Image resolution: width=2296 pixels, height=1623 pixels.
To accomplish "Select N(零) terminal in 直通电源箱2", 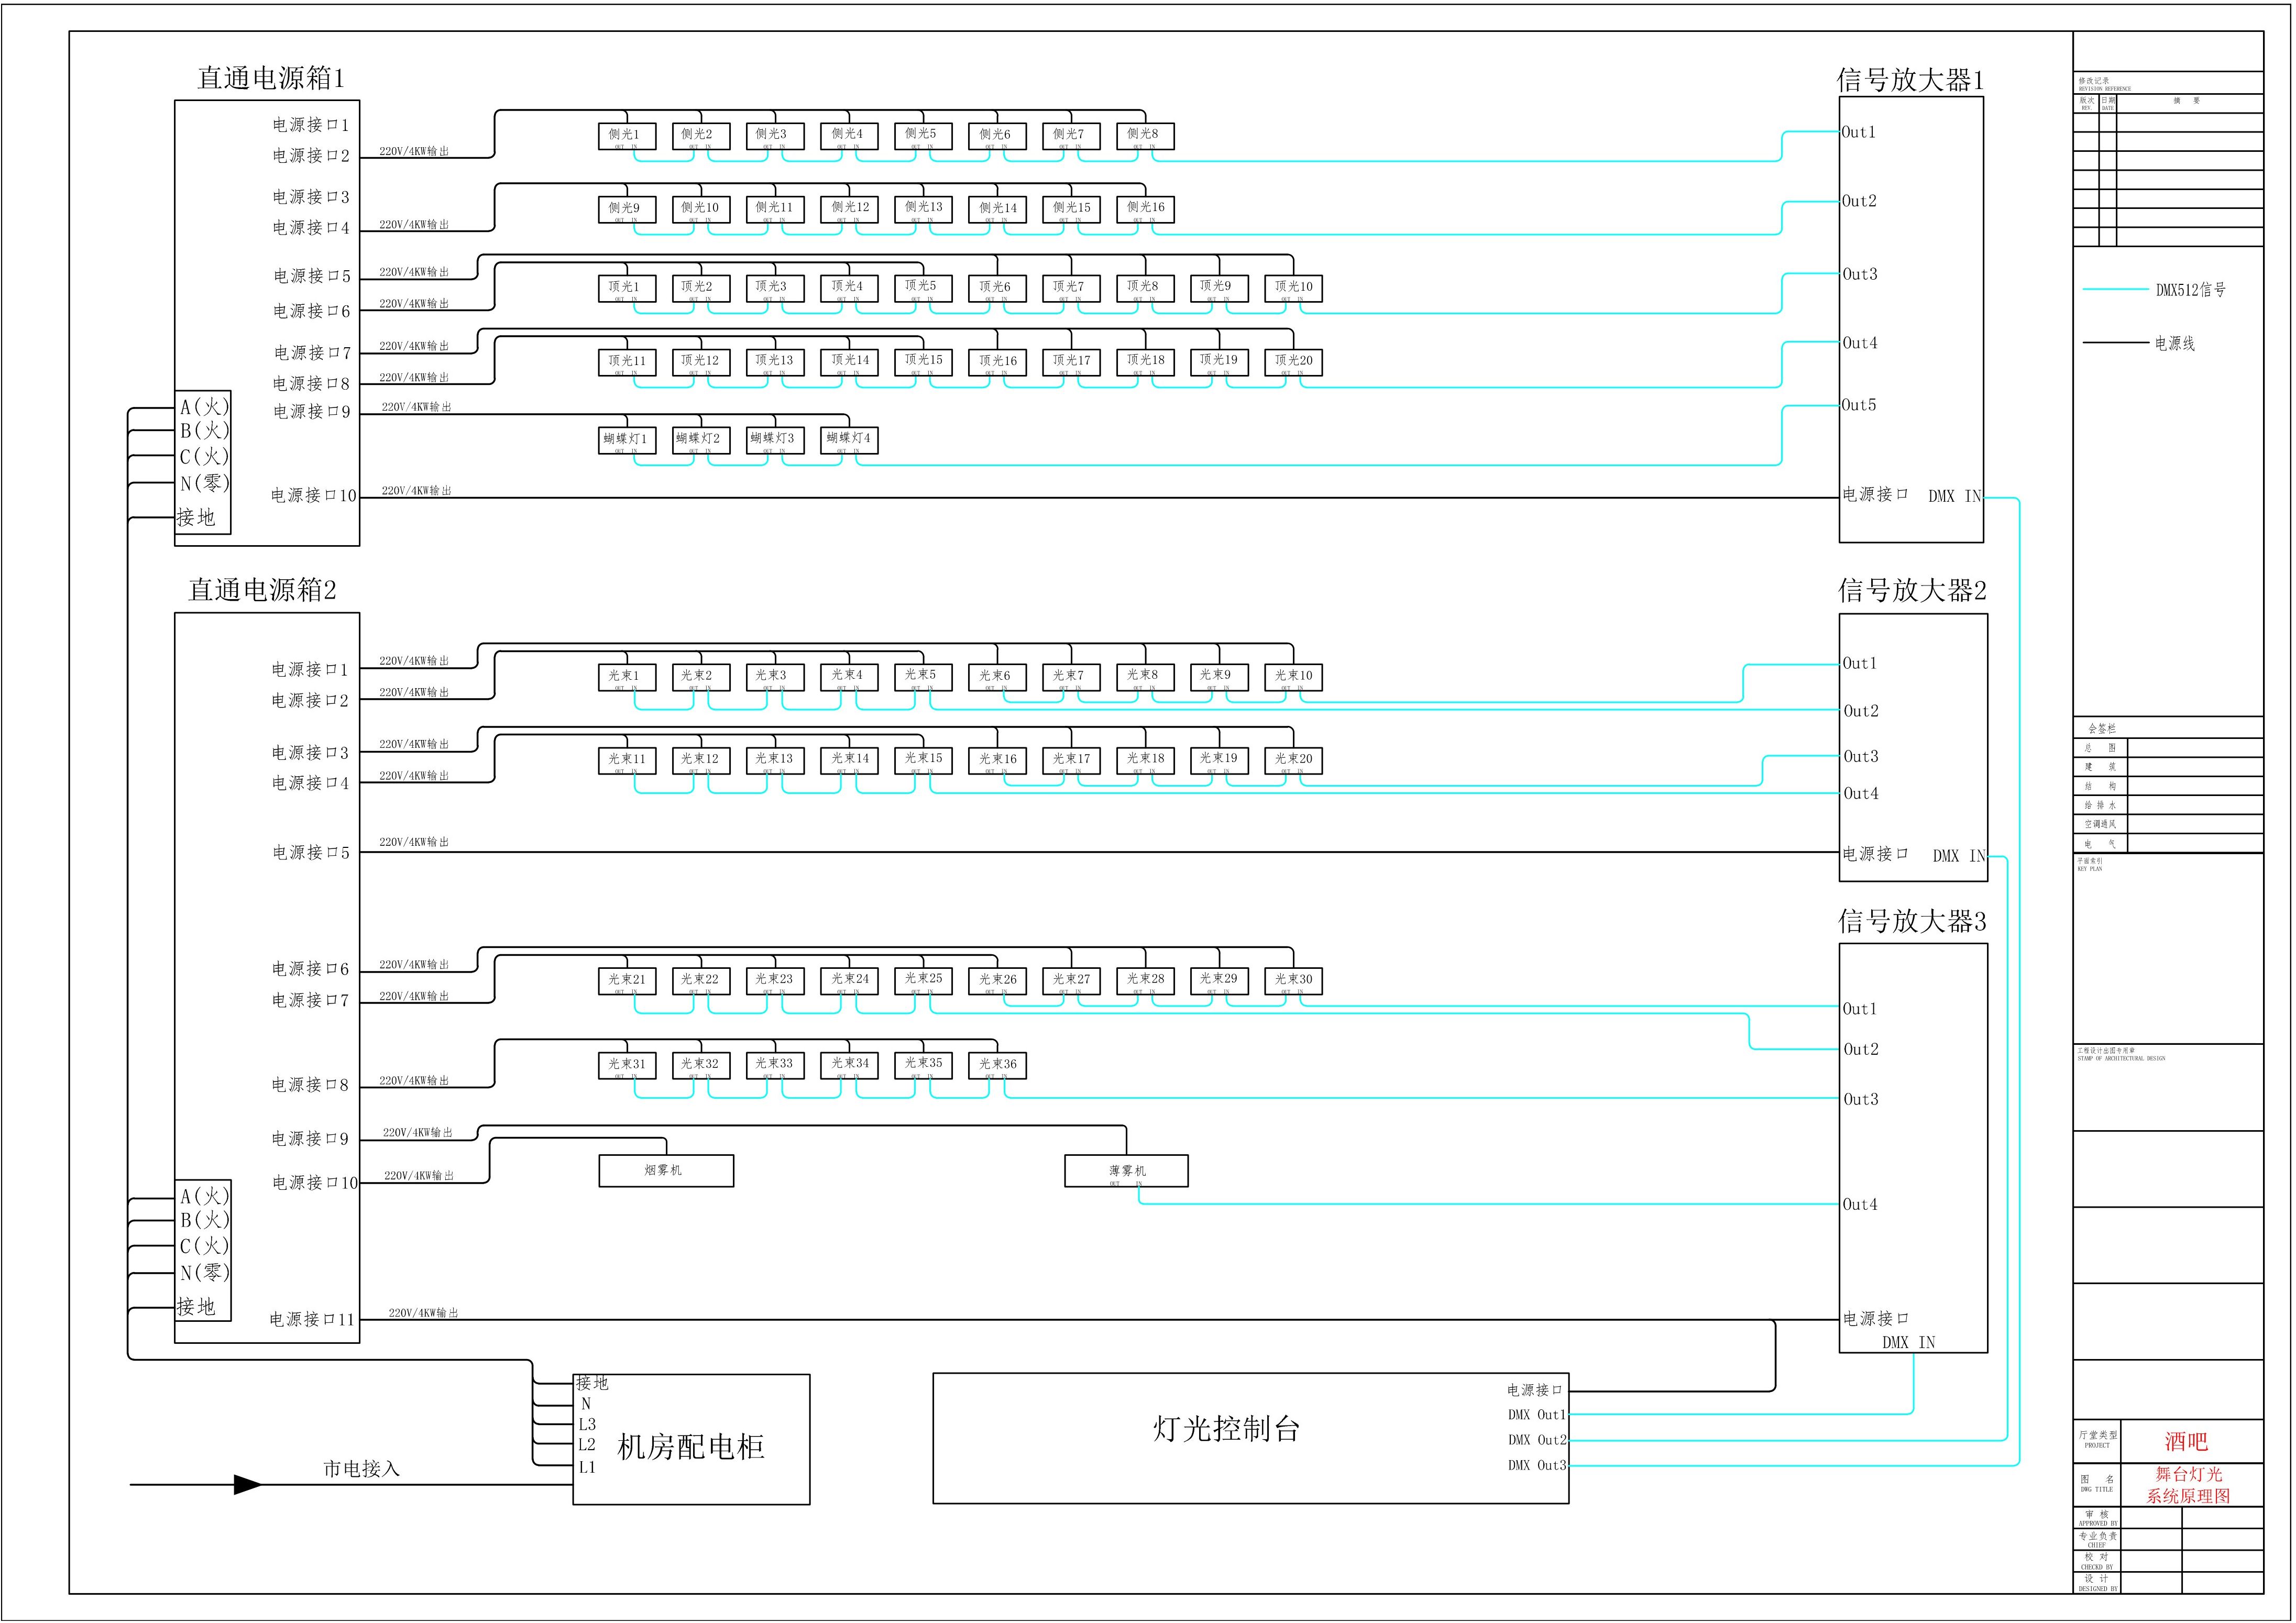I will pos(205,1272).
